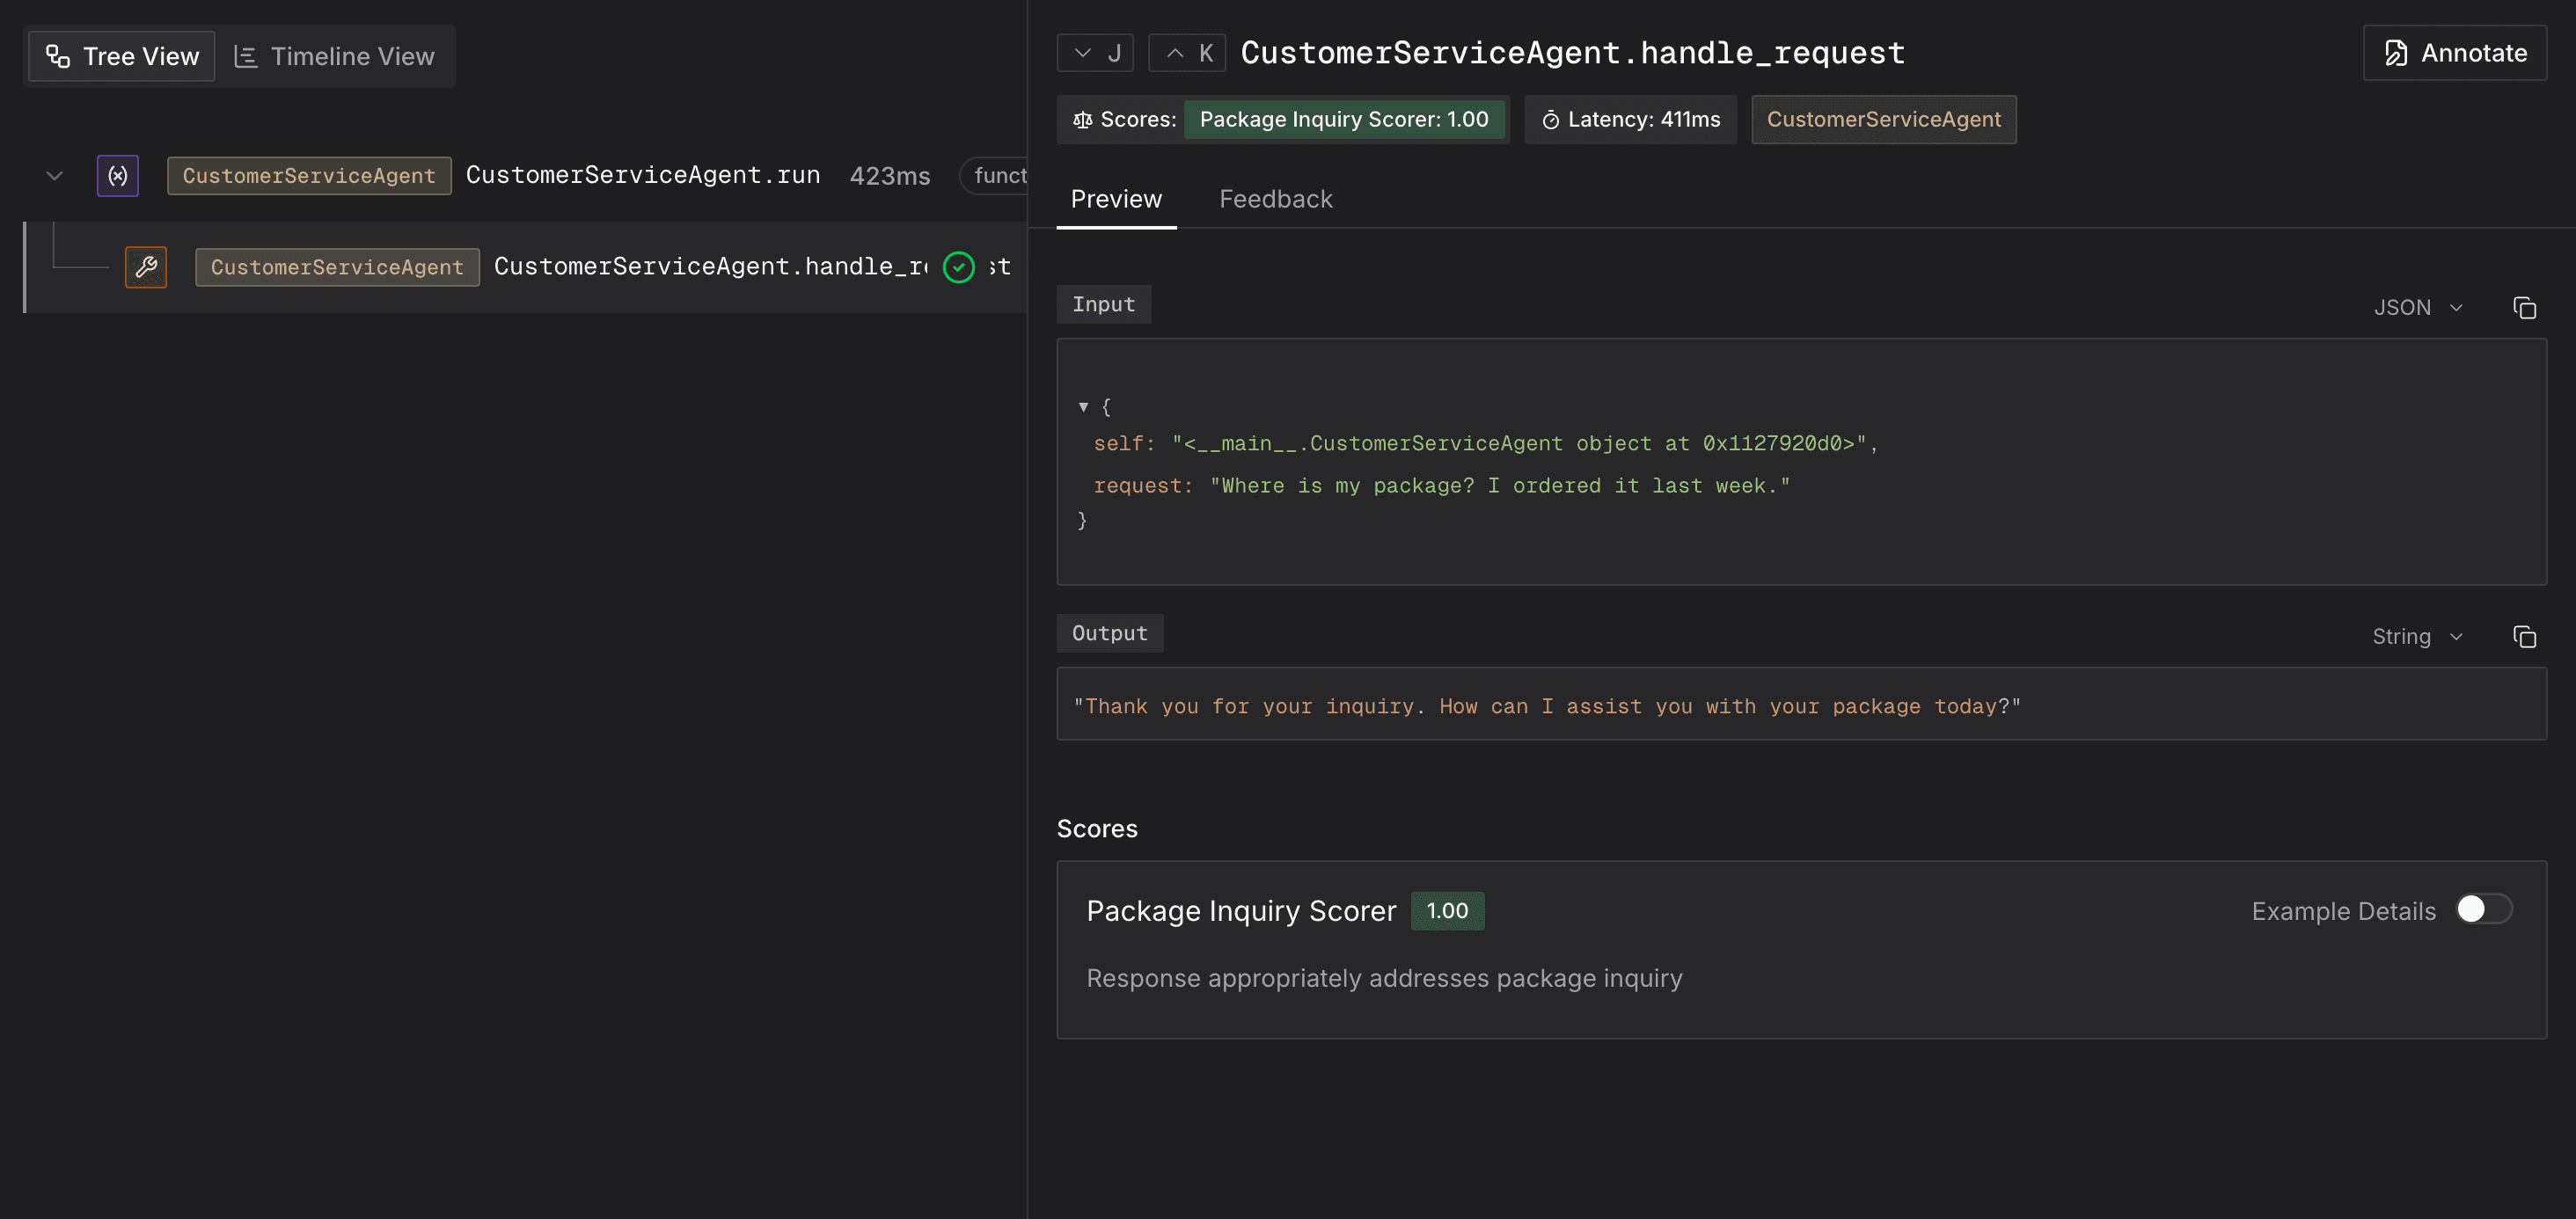The image size is (2576, 1219).
Task: Select the CustomerServiceAgent.handle_request tree row
Action: (x=710, y=267)
